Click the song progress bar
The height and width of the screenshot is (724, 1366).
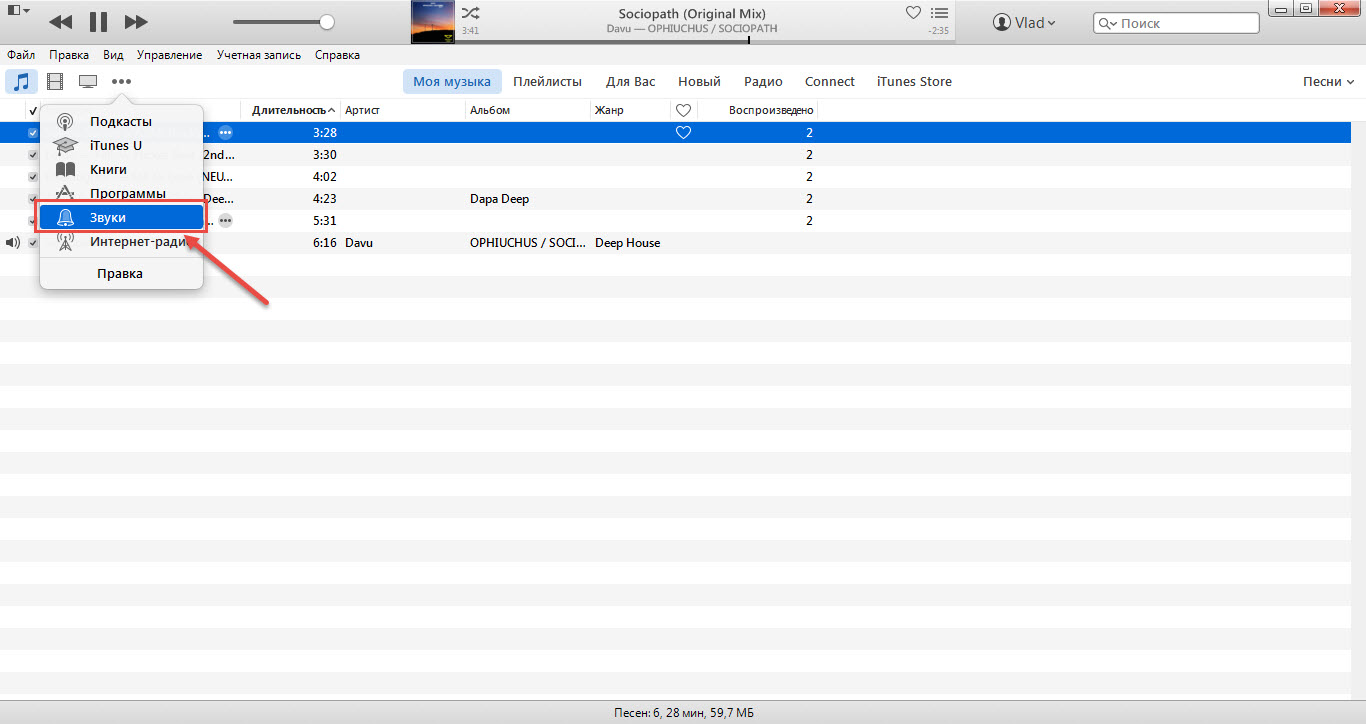tap(705, 41)
